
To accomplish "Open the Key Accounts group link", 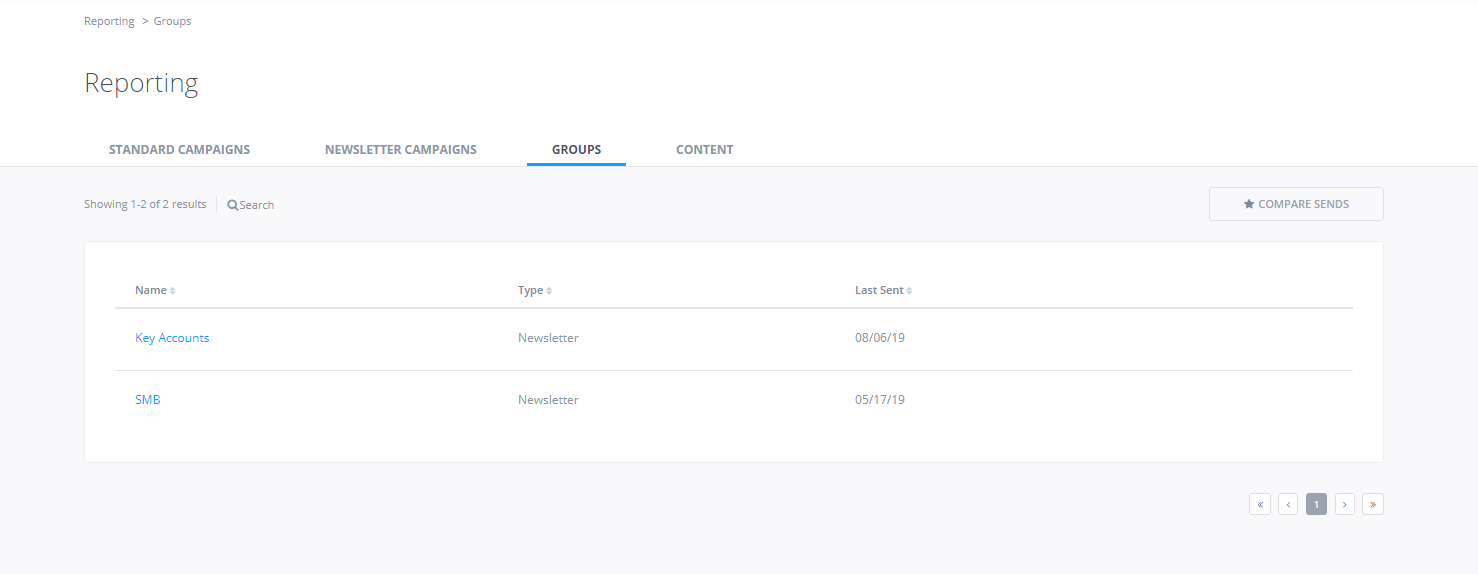I will pos(172,338).
